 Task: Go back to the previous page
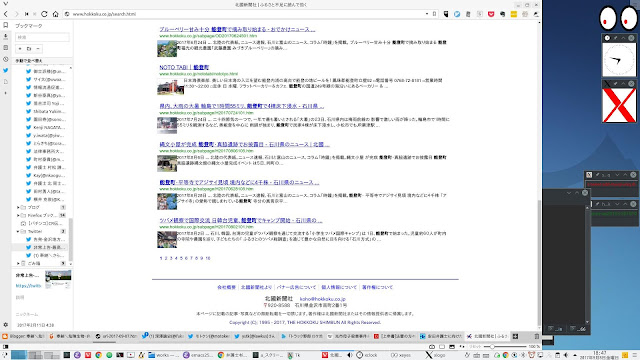[x=6, y=14]
